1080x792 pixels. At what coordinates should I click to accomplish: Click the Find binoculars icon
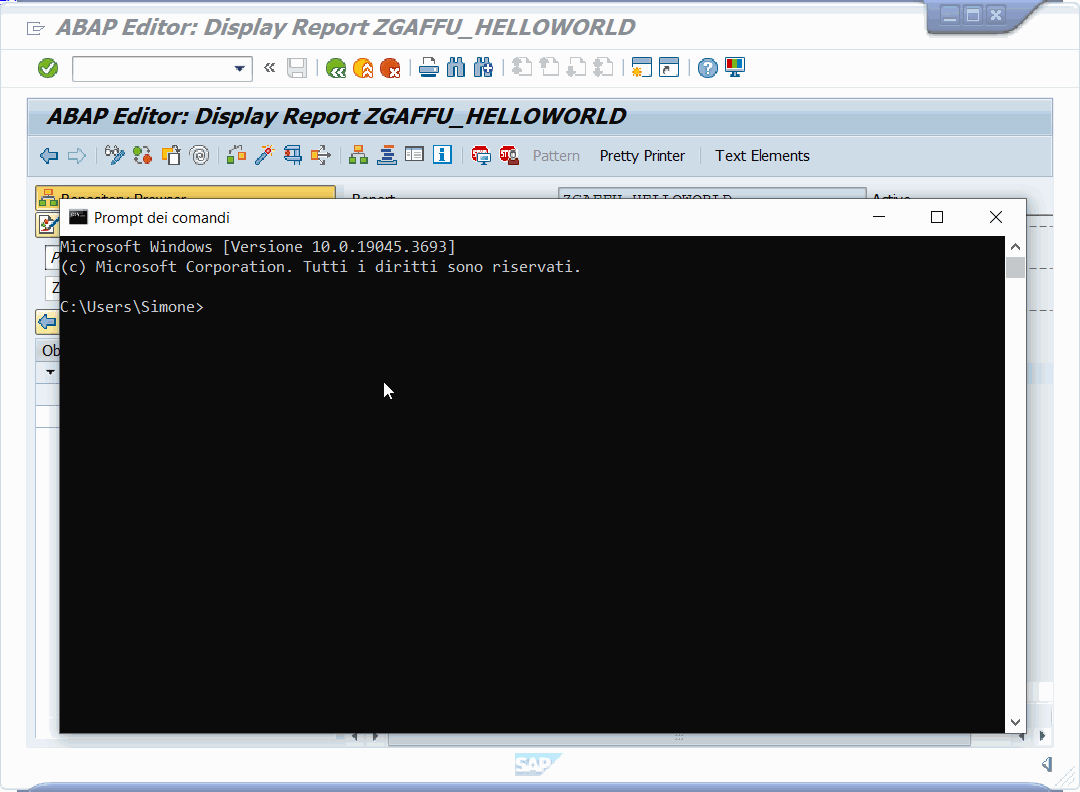(456, 68)
